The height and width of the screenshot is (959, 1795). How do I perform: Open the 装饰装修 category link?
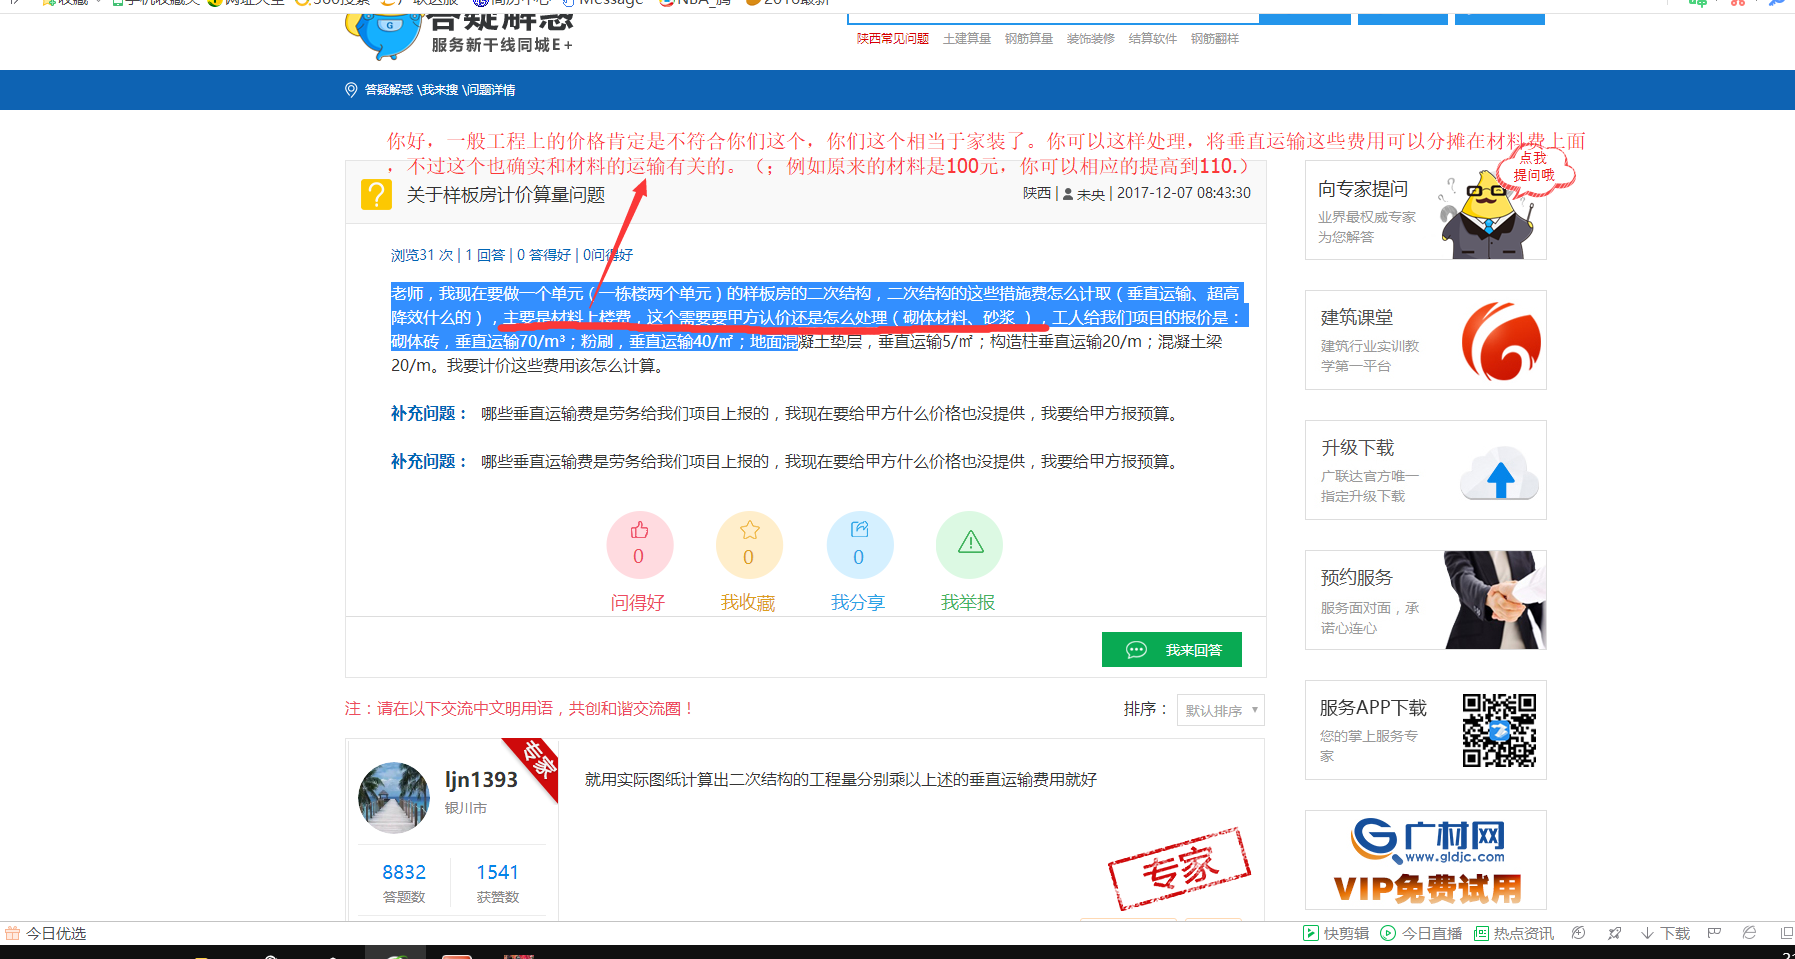[1091, 39]
